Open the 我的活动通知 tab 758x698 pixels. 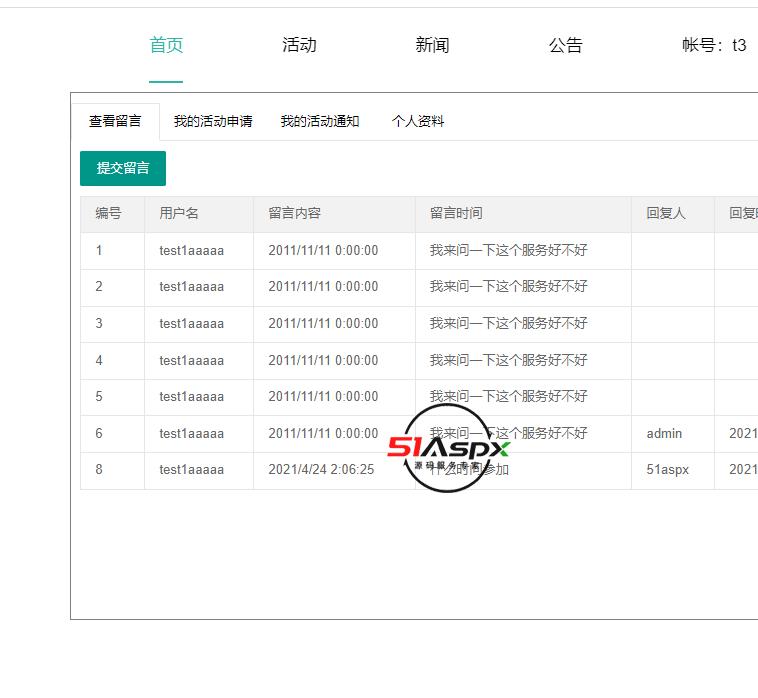(320, 121)
